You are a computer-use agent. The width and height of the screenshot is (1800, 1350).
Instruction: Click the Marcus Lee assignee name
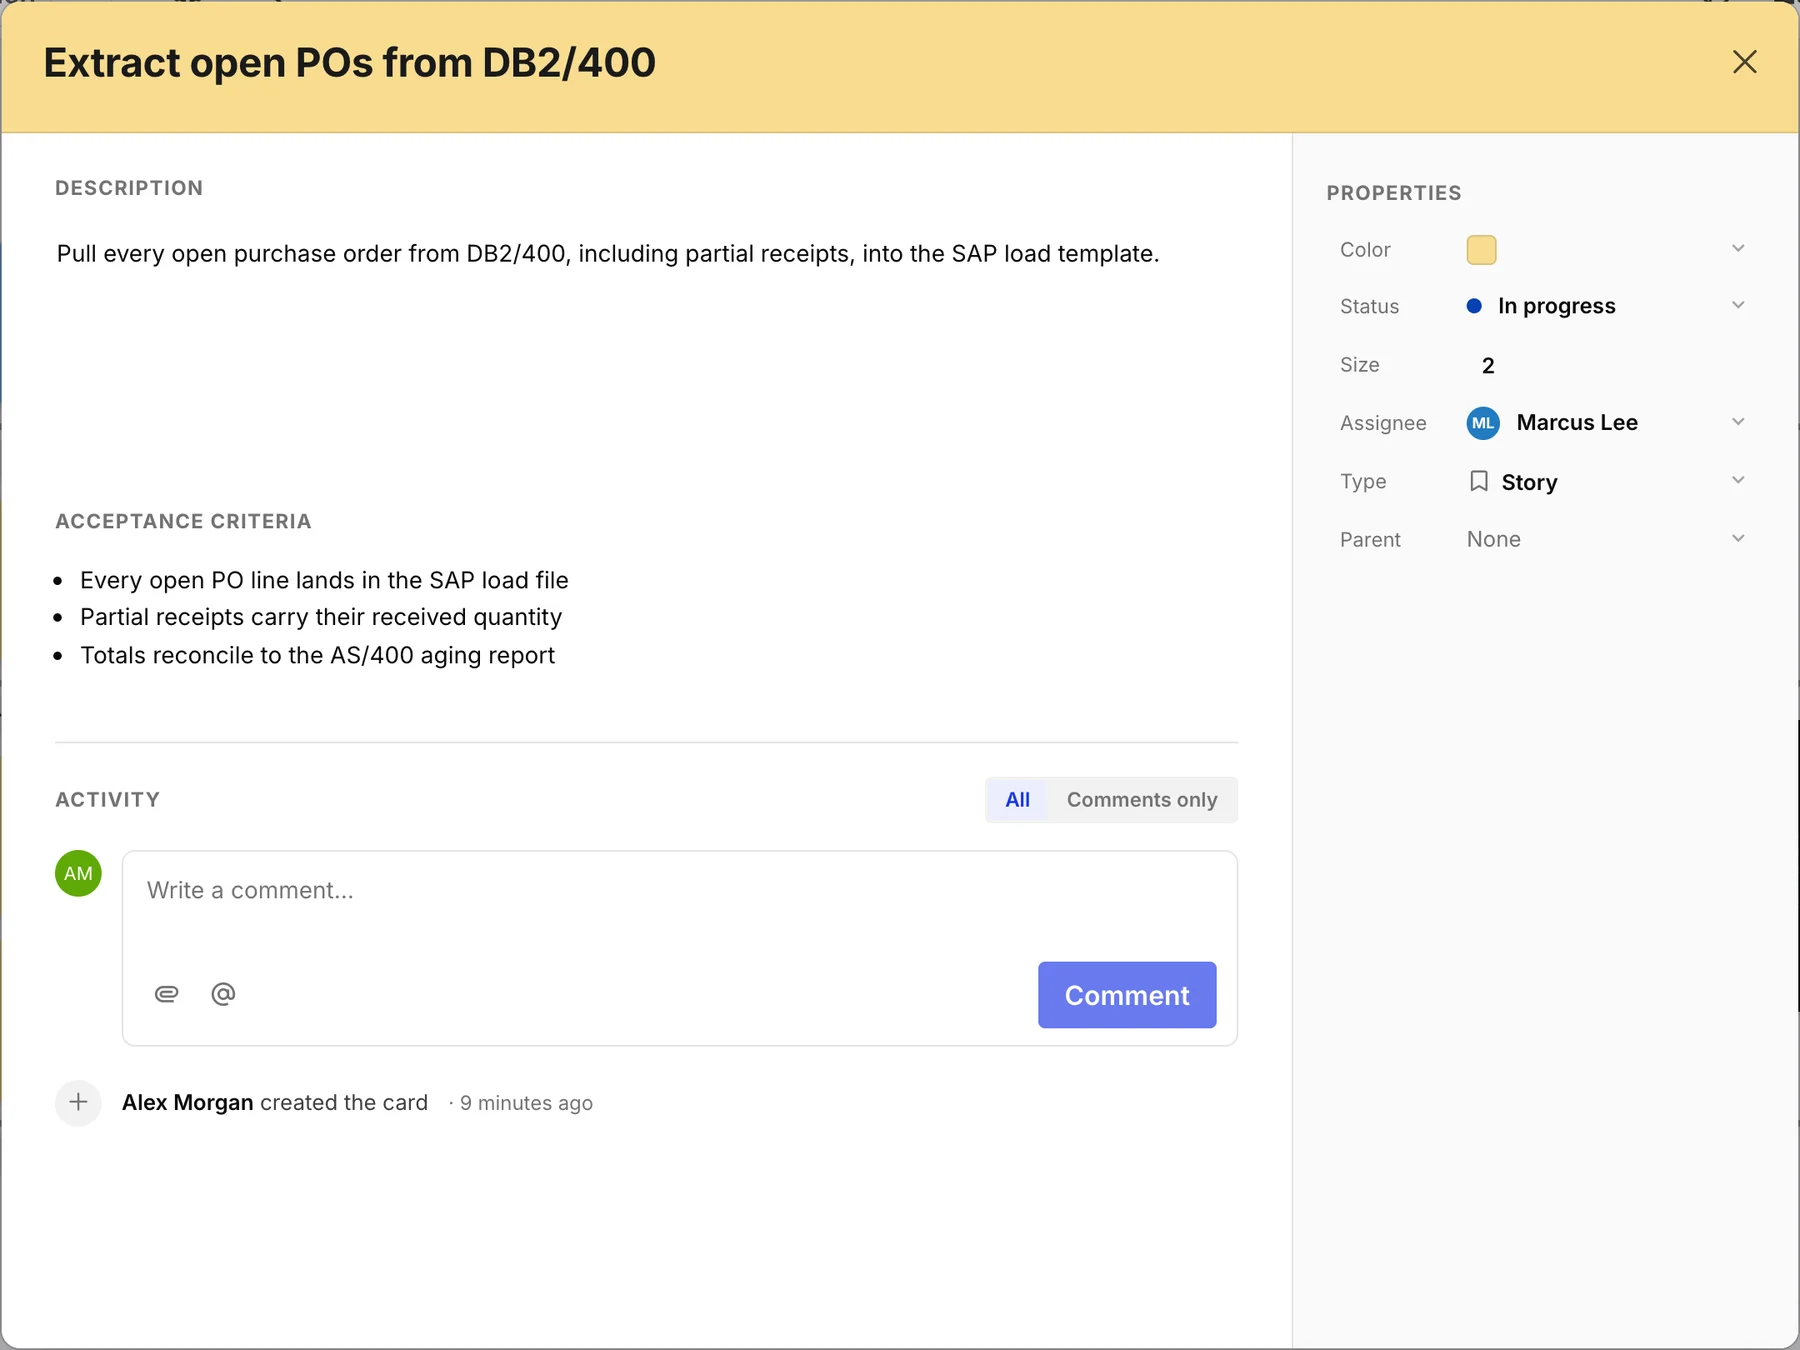[1577, 423]
